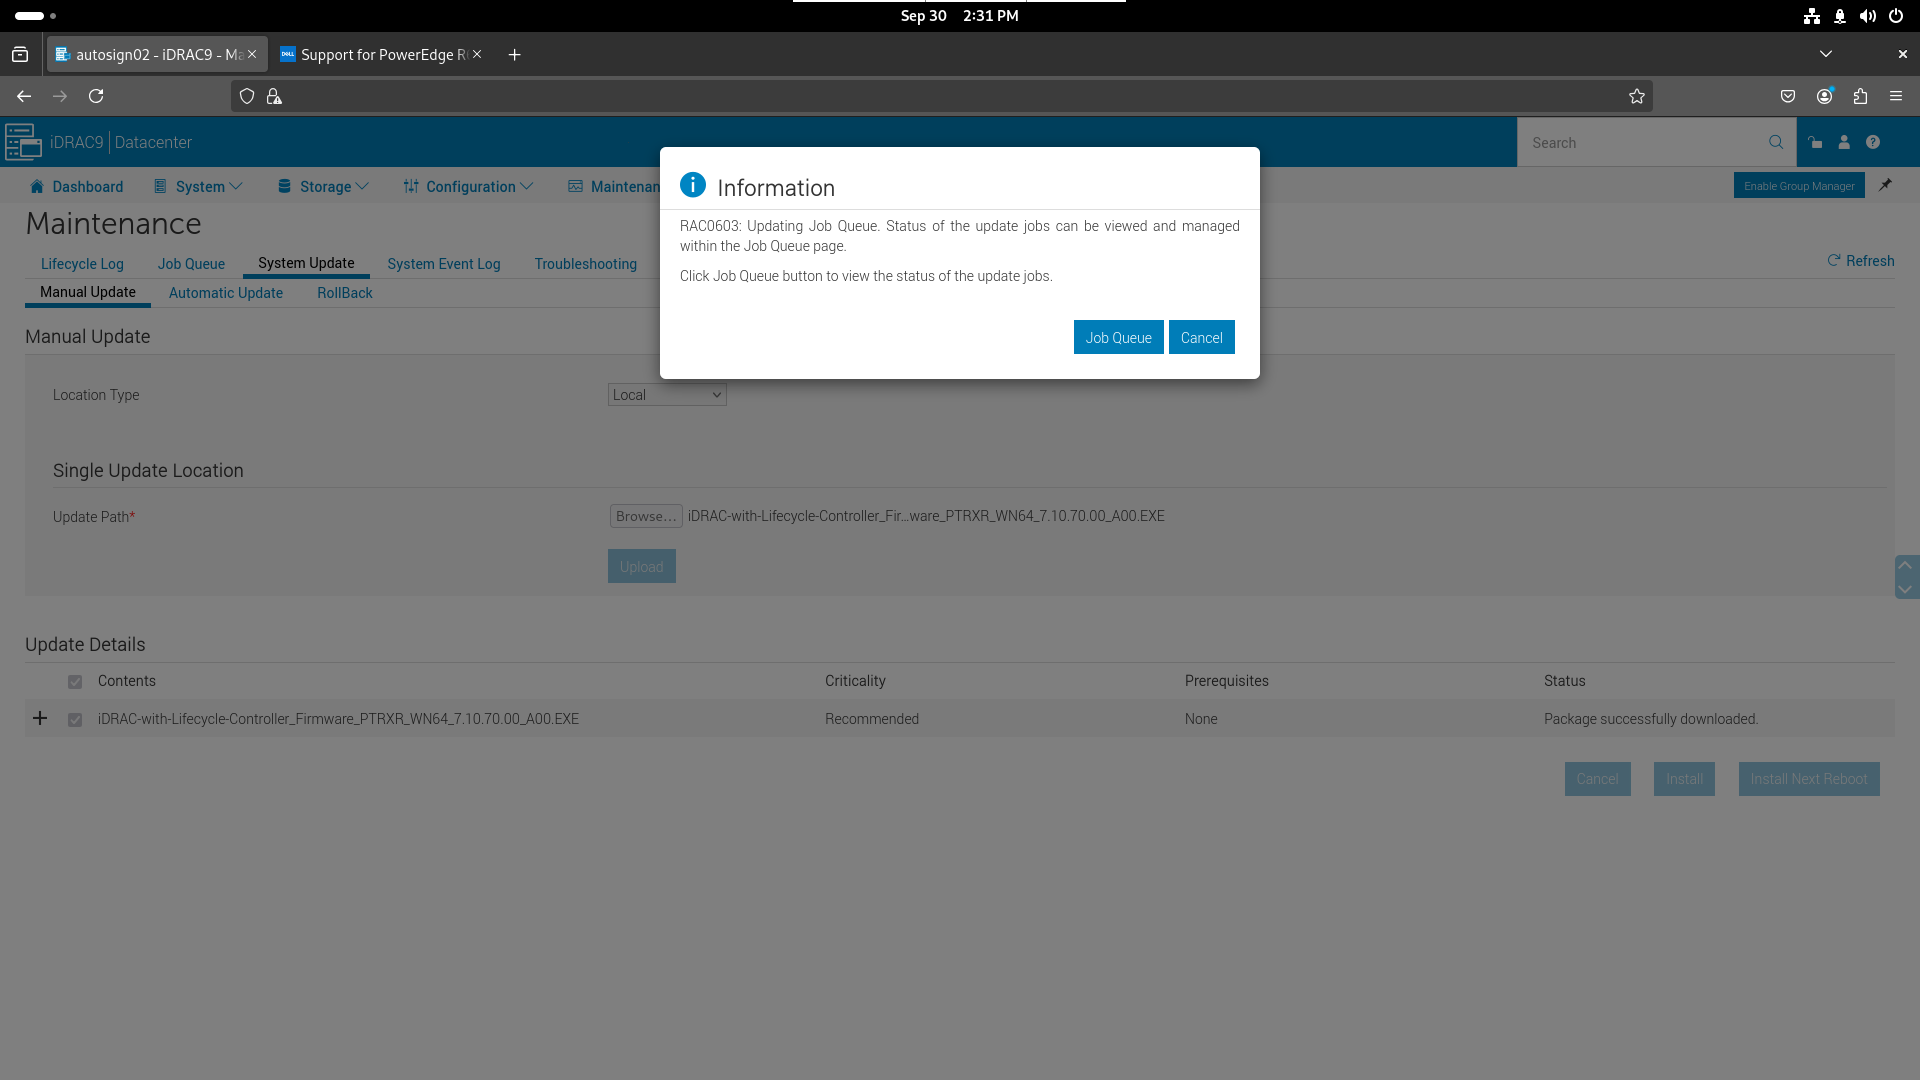Open the Firefox hamburger menu
The width and height of the screenshot is (1920, 1080).
(x=1896, y=96)
